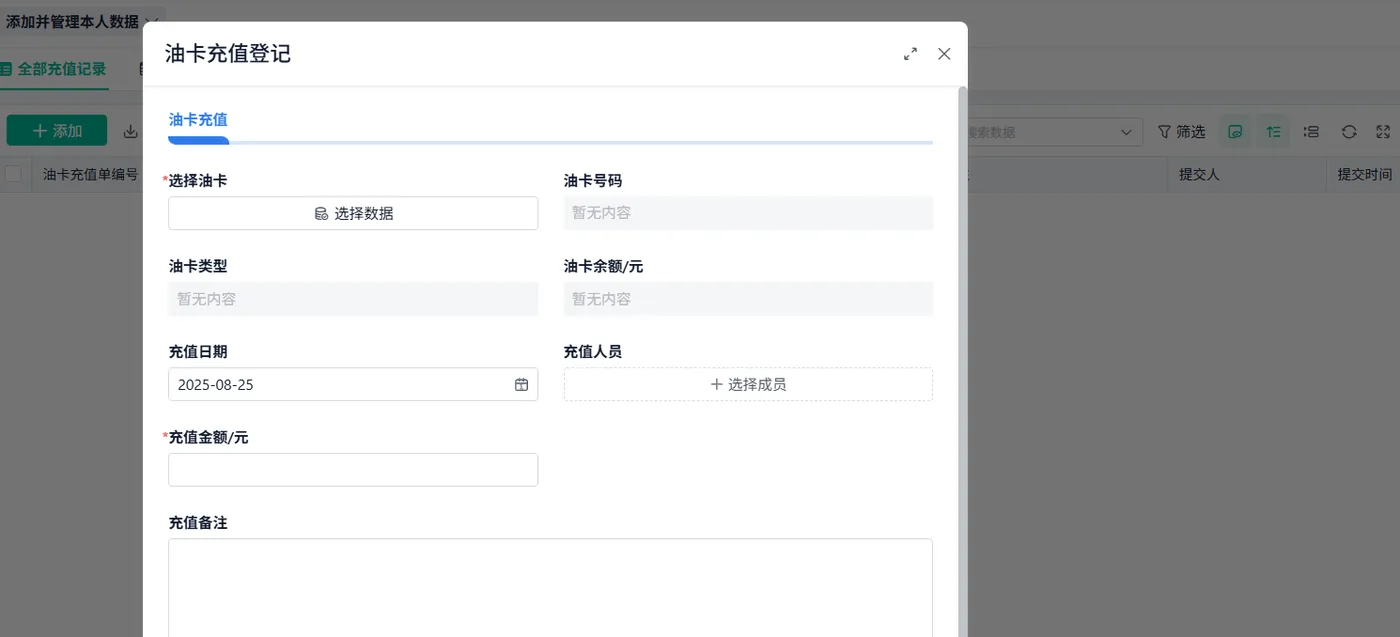
Task: Expand the dialog to fullscreen
Action: coord(910,54)
